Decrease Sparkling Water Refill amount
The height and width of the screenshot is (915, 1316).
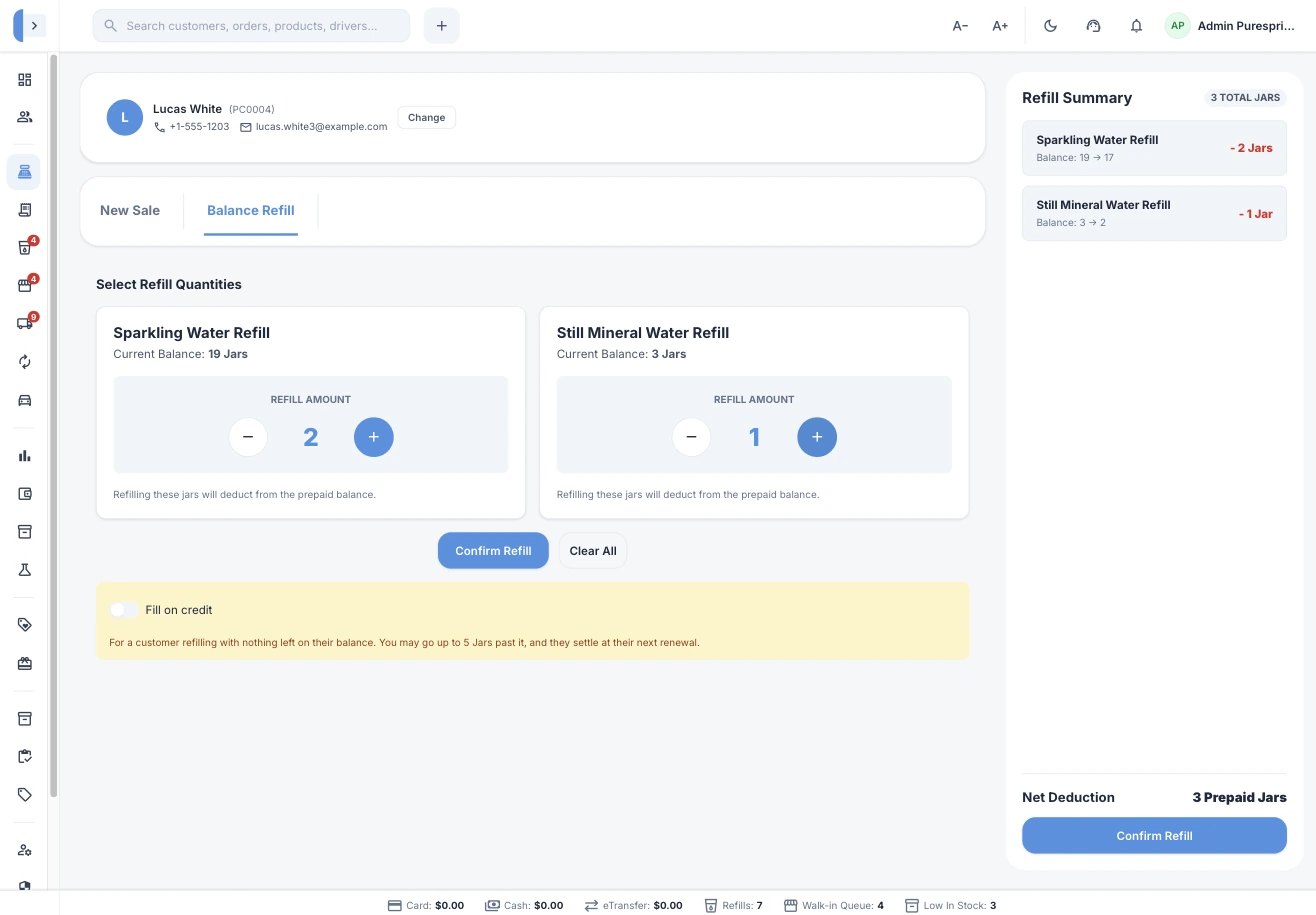(248, 437)
